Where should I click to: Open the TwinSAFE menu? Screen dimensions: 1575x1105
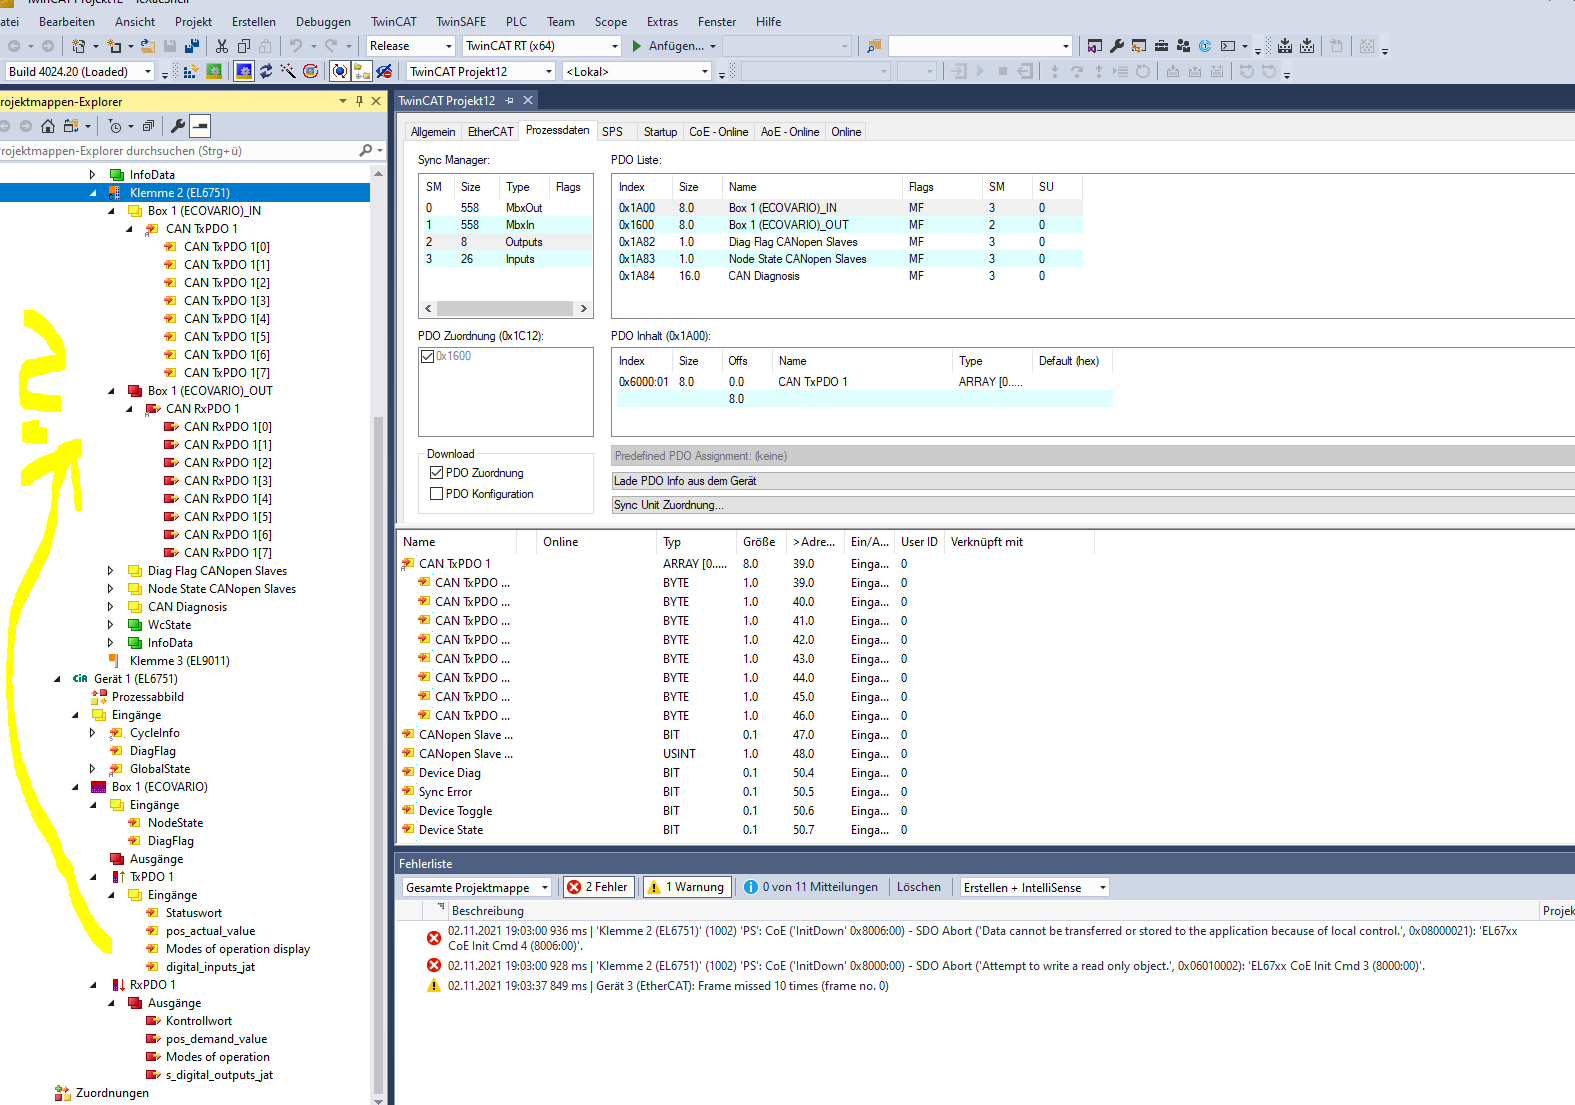click(460, 21)
